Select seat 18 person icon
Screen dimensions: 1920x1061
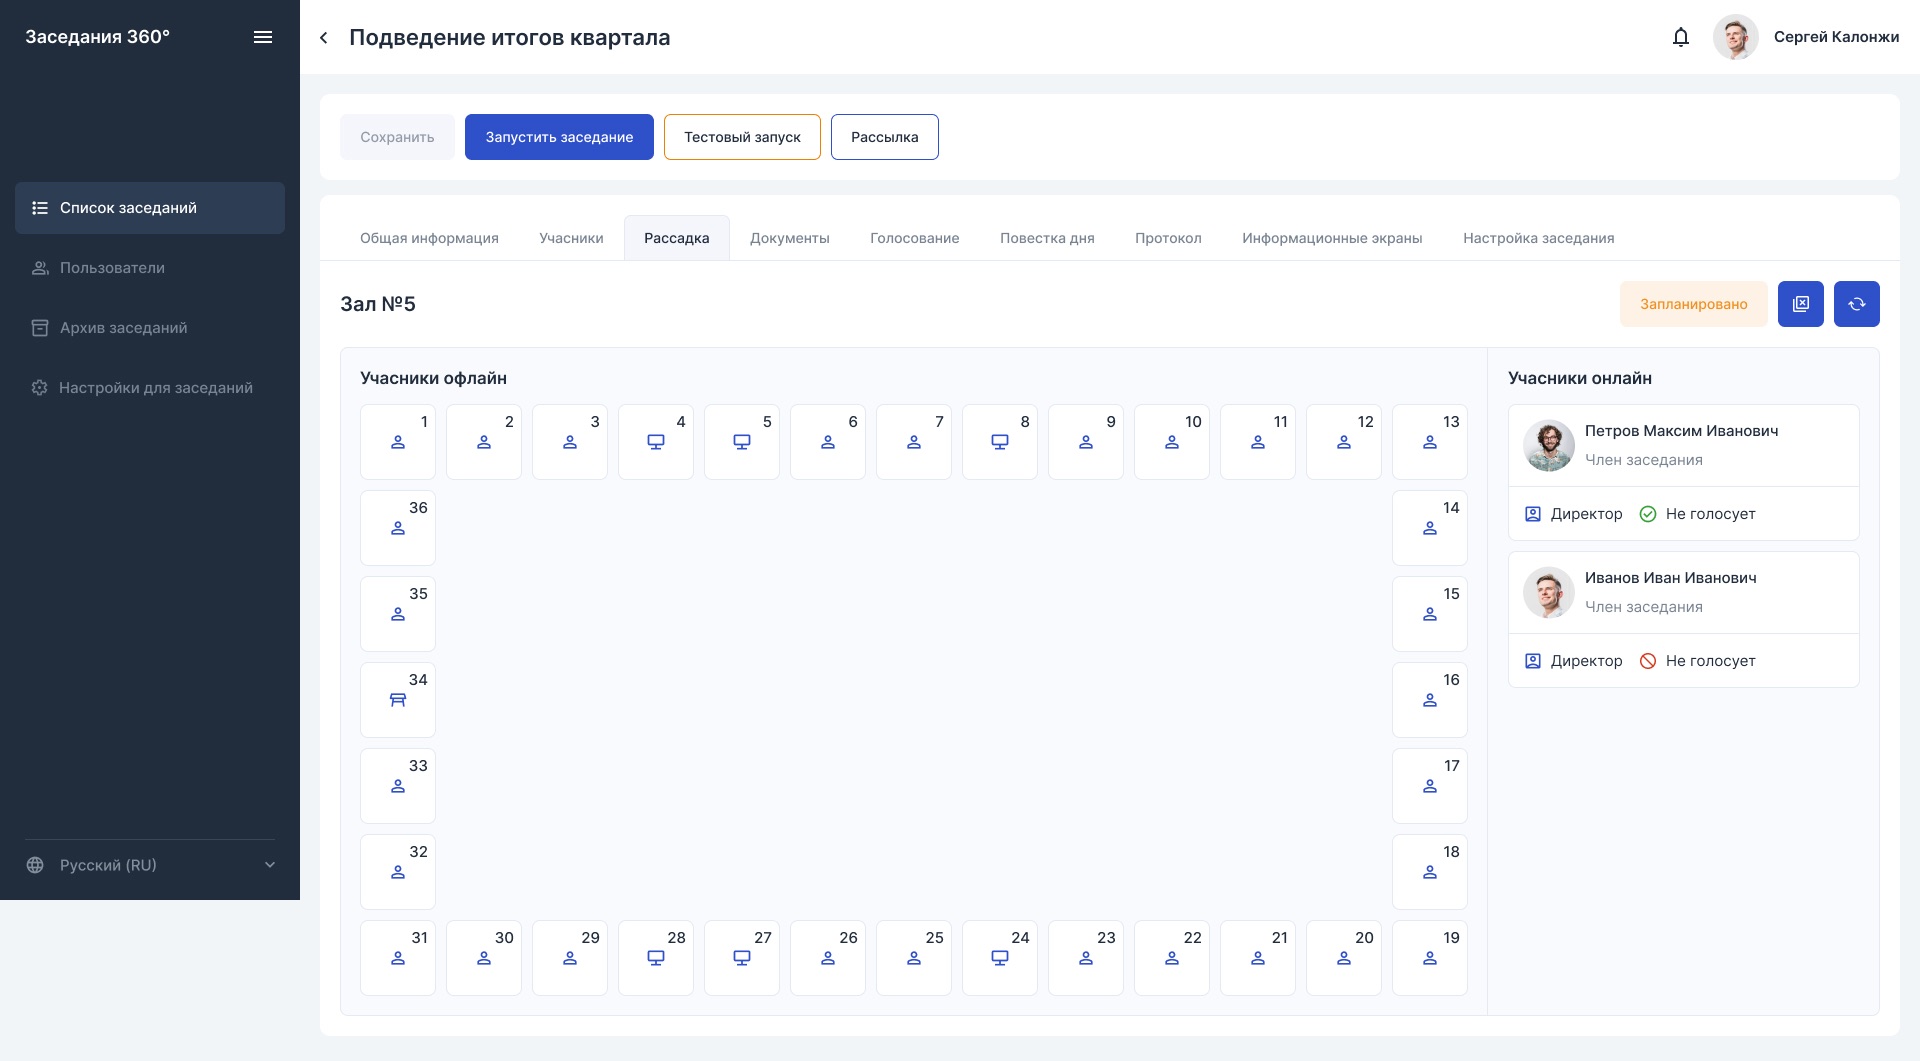click(1430, 872)
